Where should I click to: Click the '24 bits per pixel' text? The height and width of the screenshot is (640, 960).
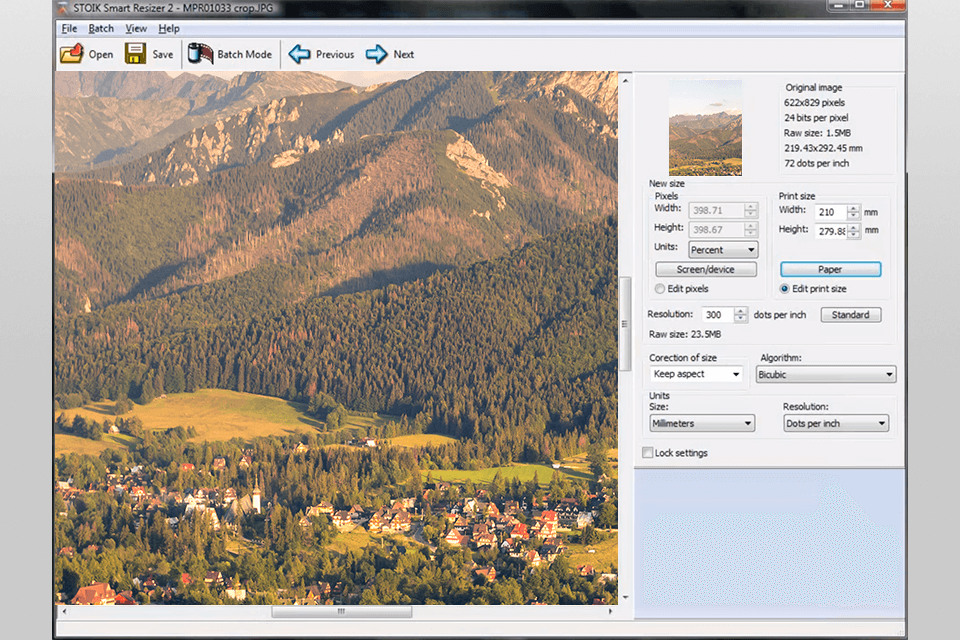(x=817, y=118)
